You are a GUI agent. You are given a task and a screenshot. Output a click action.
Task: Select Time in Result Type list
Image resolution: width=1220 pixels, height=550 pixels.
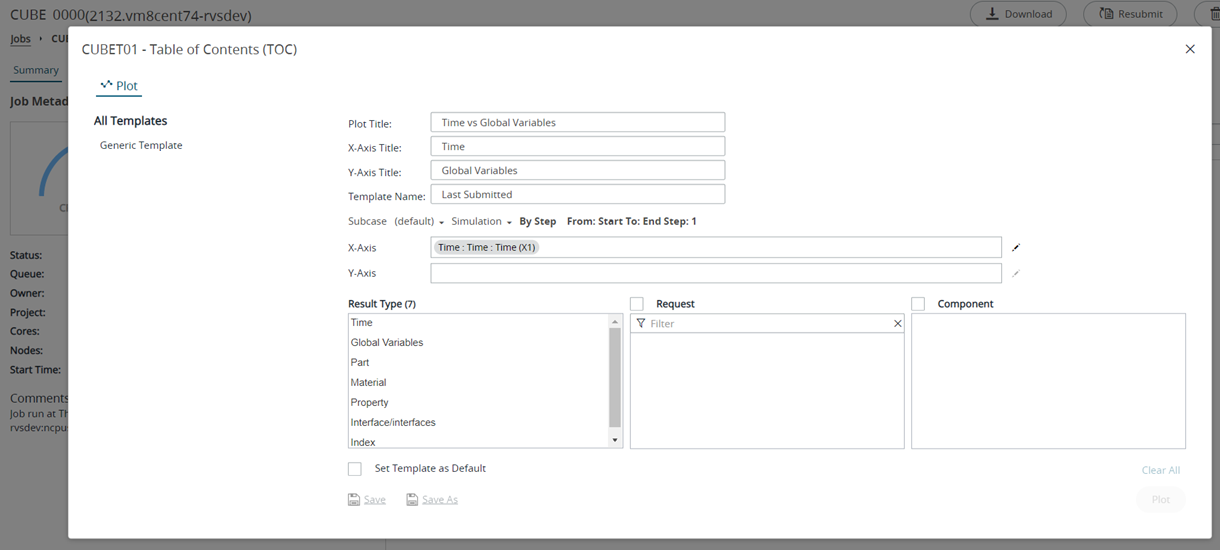coord(479,322)
